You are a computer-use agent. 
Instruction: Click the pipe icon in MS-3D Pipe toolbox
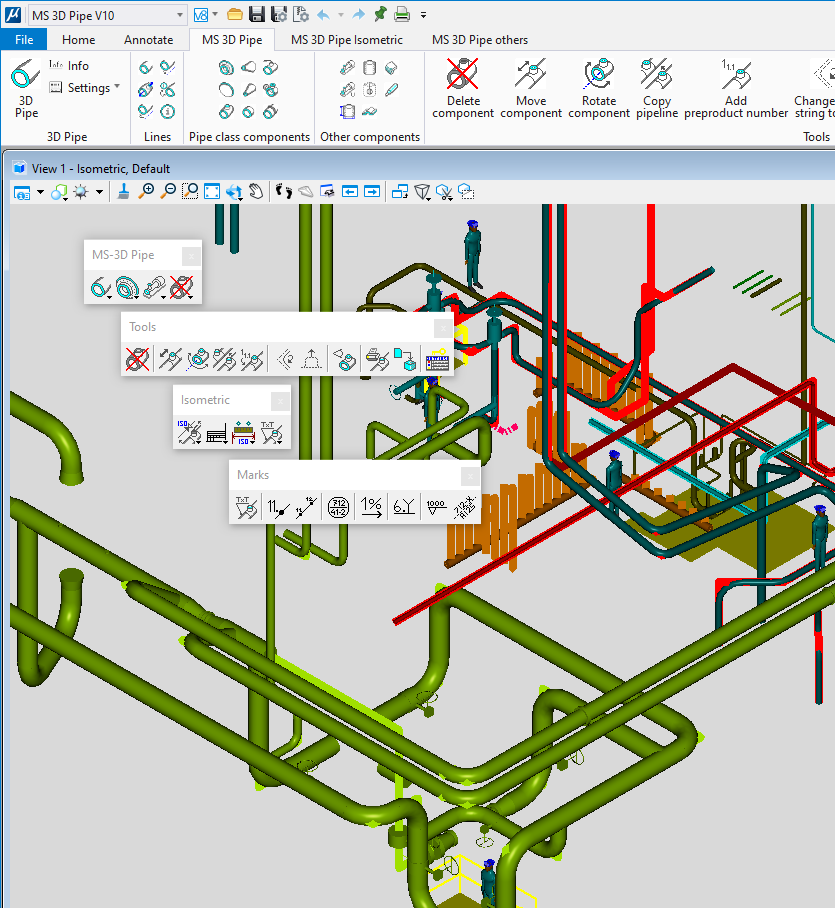click(101, 287)
